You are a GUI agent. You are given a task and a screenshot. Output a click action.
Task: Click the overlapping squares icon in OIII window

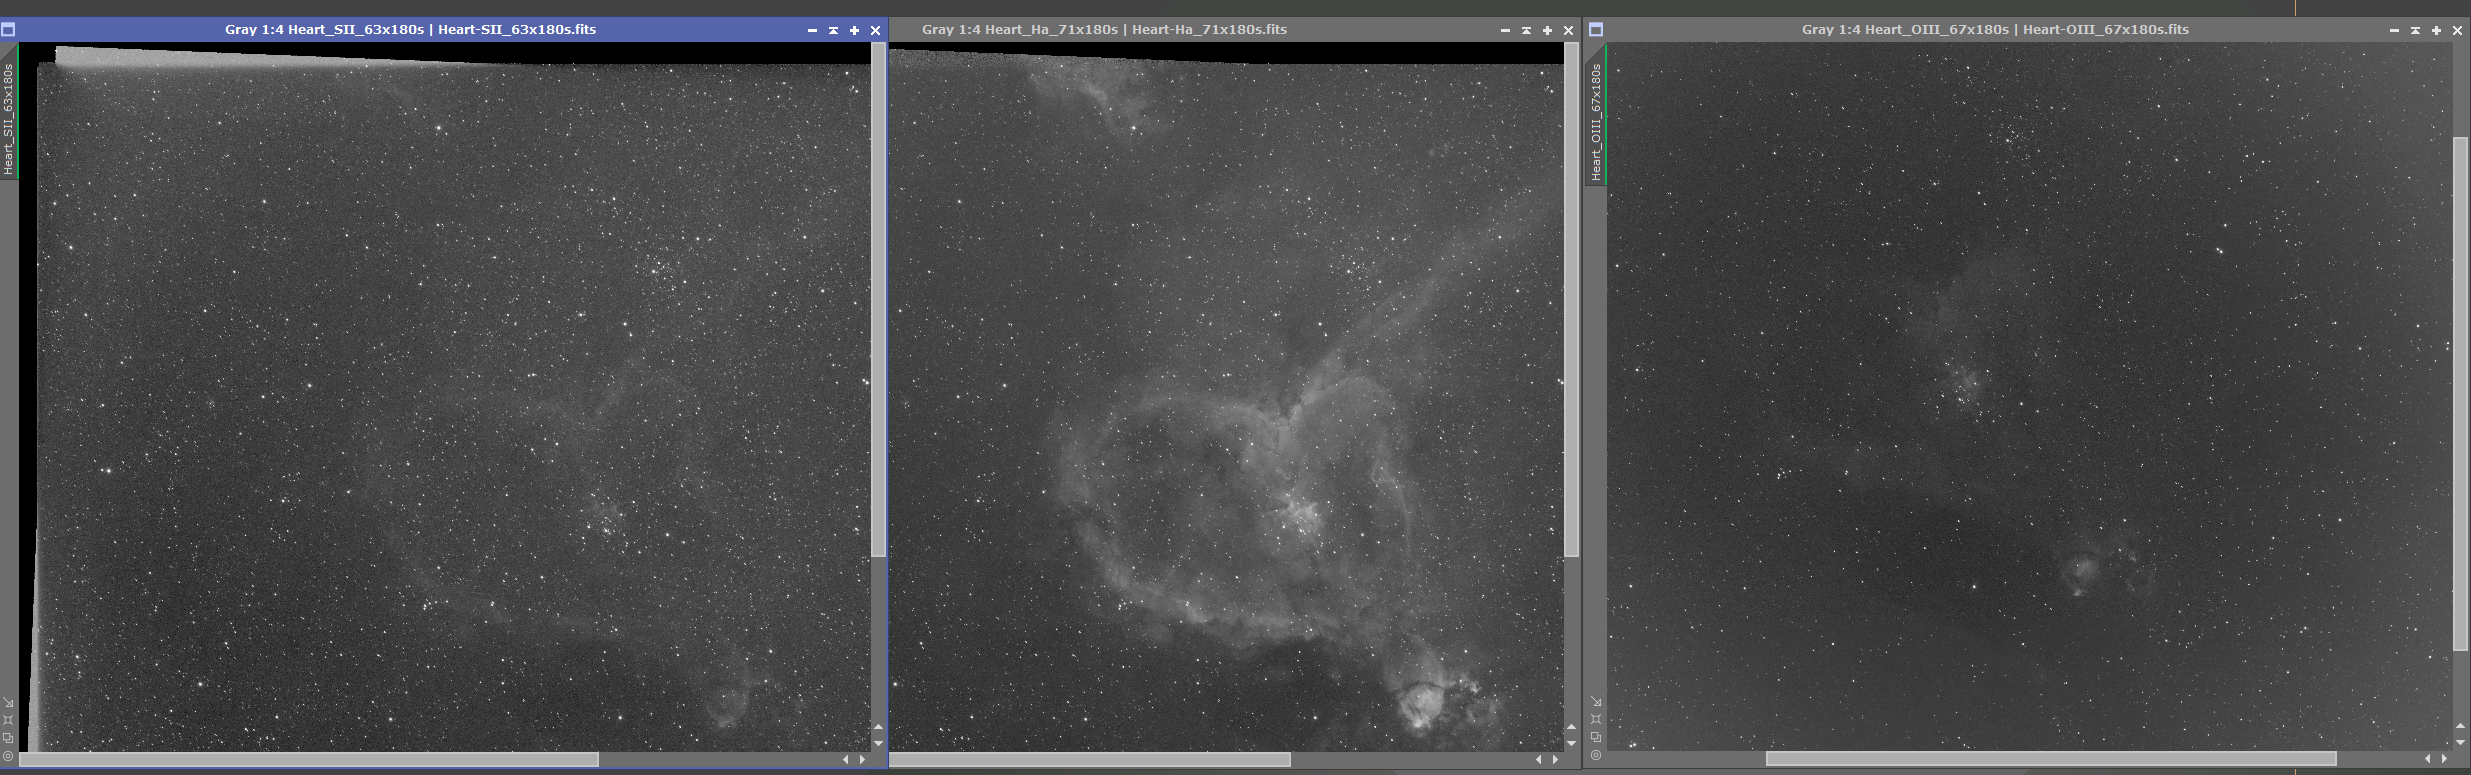(x=1596, y=737)
